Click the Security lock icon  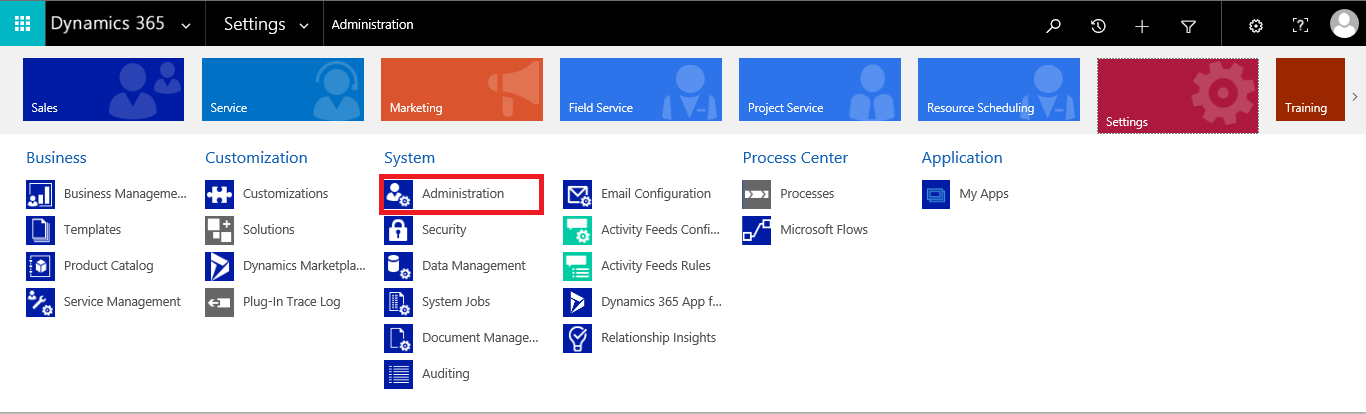398,230
